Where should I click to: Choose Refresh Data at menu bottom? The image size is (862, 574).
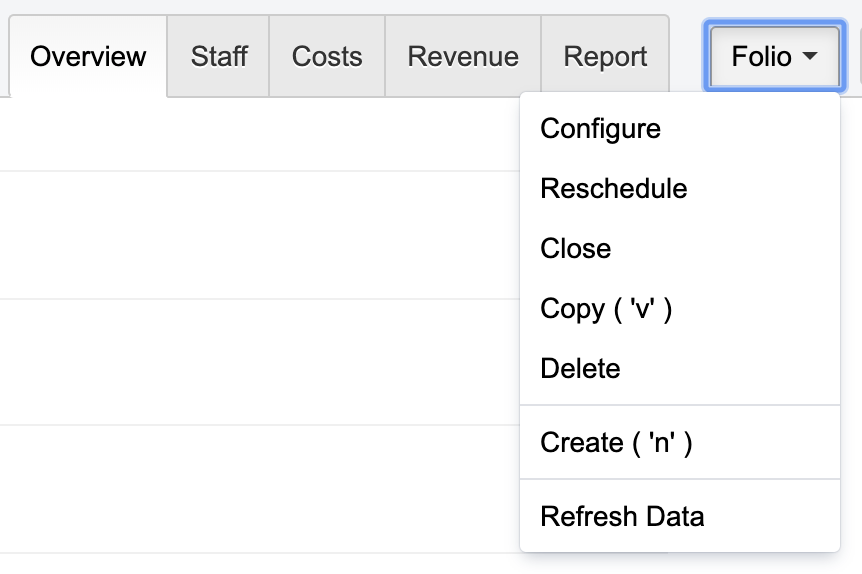tap(622, 516)
